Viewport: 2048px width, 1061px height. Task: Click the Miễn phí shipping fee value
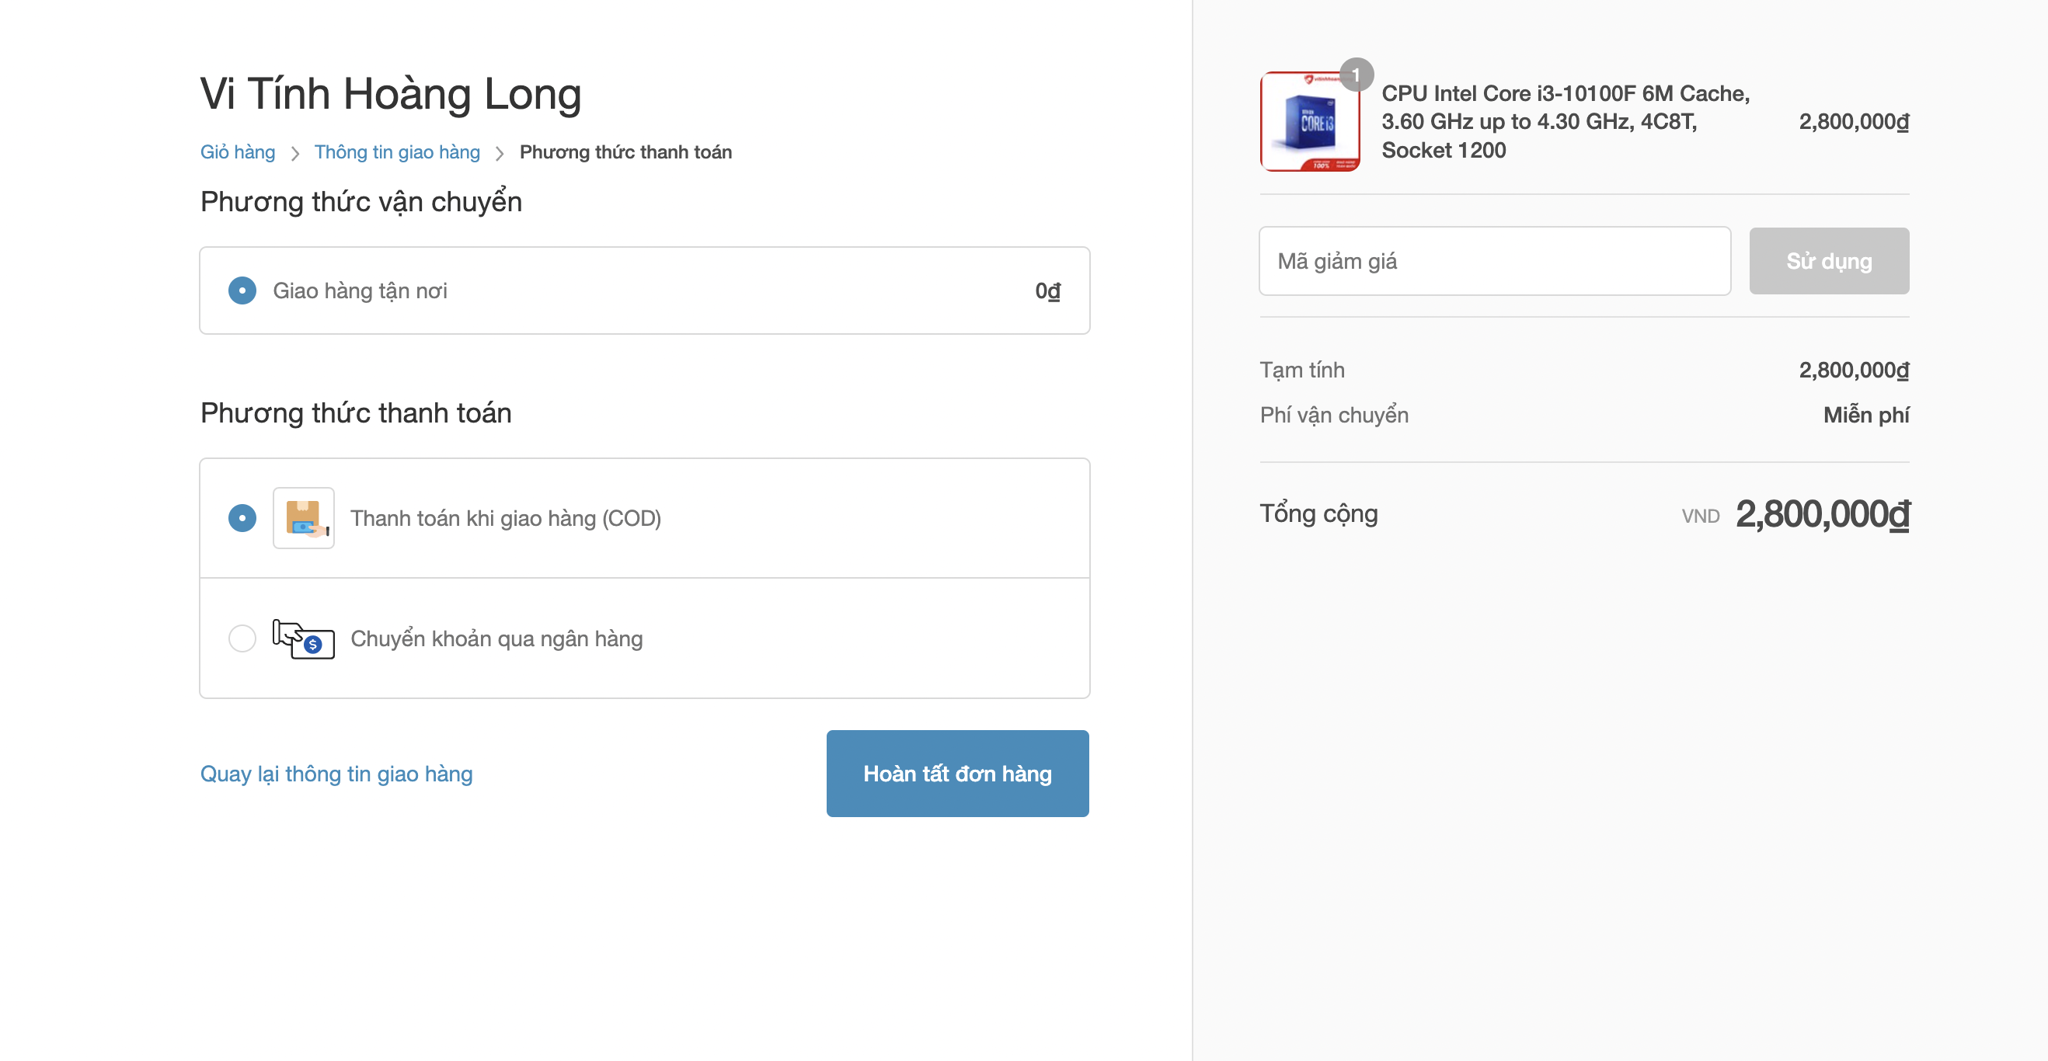click(1866, 415)
